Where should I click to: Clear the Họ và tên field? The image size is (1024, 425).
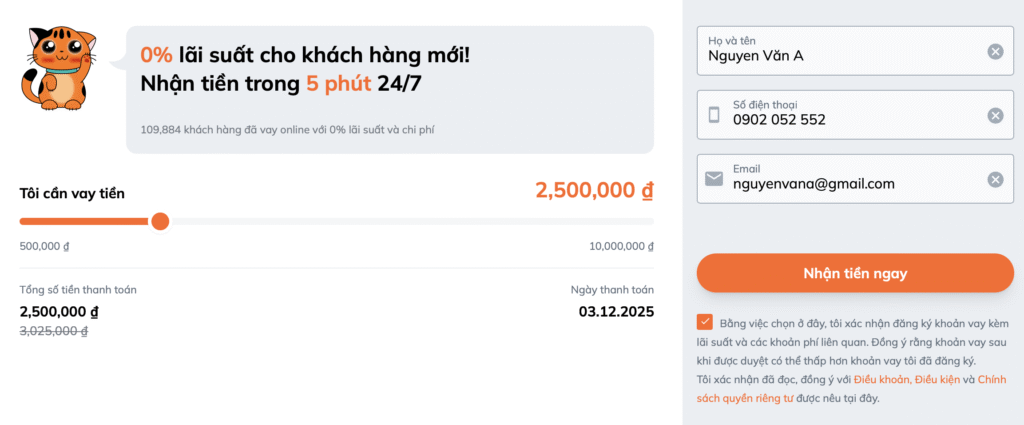[995, 52]
